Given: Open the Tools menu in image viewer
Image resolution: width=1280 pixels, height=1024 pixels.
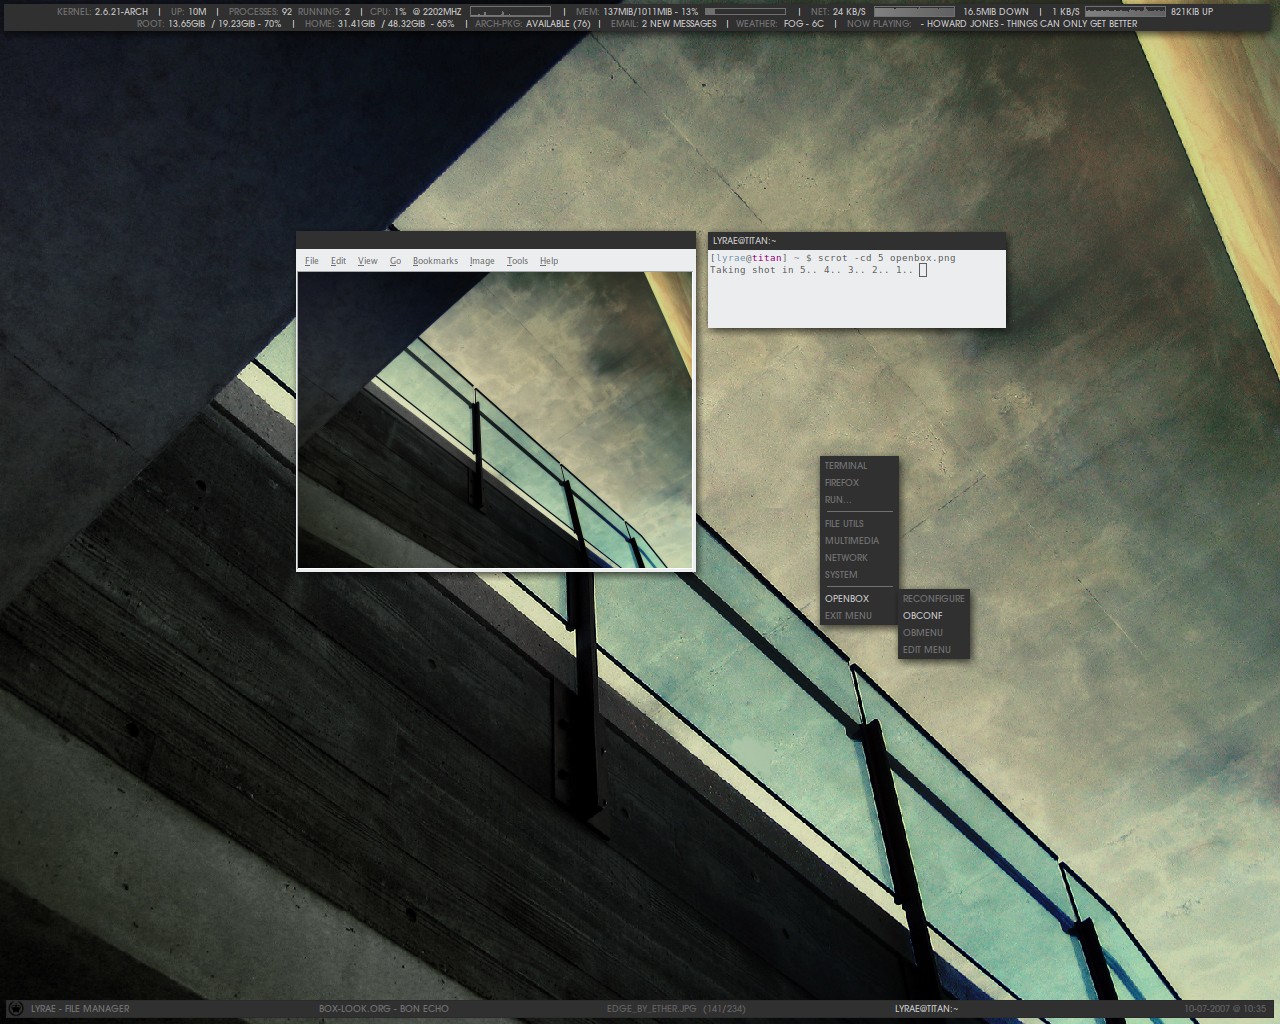Looking at the screenshot, I should tap(517, 261).
